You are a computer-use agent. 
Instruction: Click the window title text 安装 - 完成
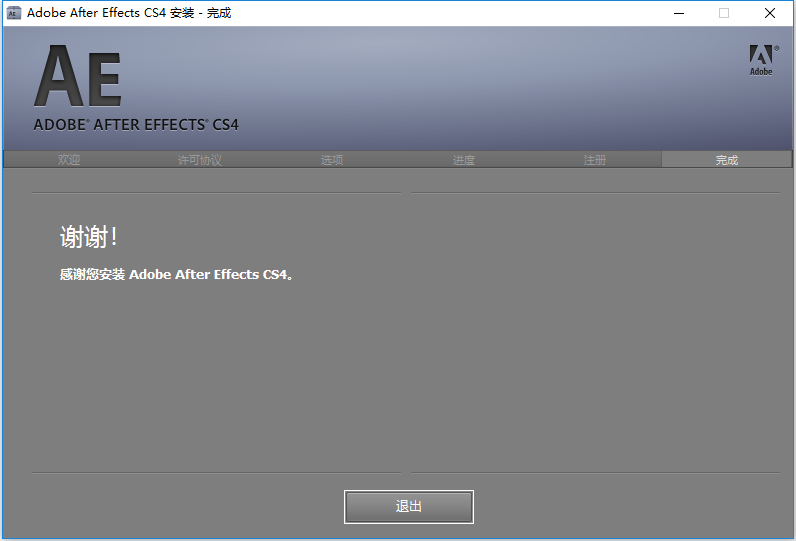tap(201, 13)
